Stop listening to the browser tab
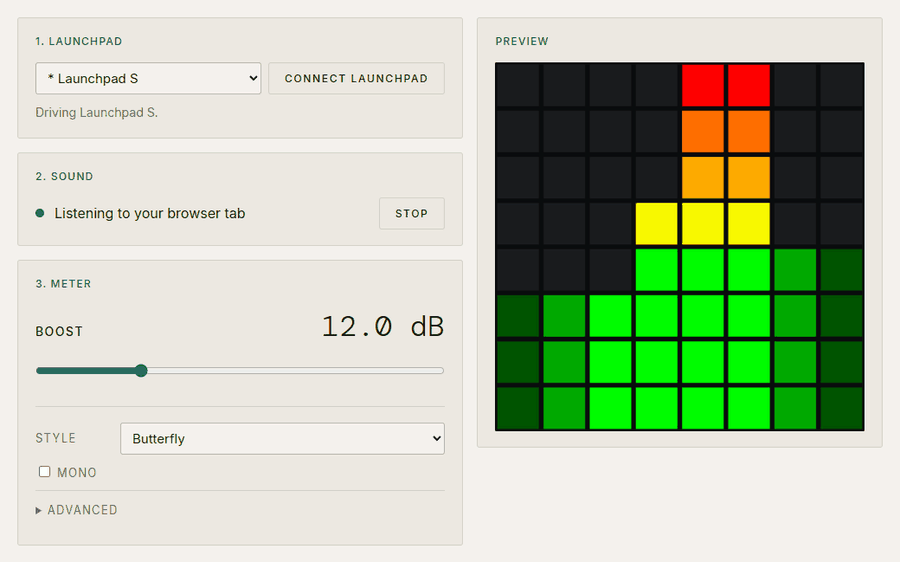This screenshot has width=900, height=562. tap(412, 214)
